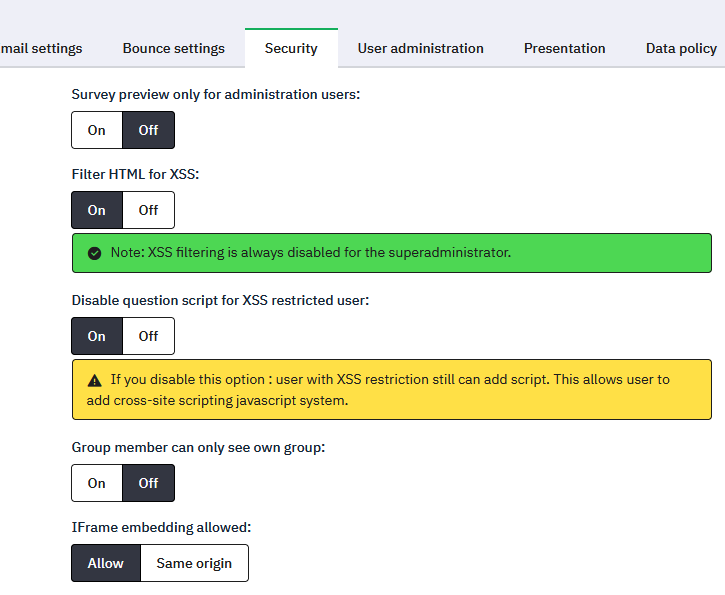725x595 pixels.
Task: Turn on Group member can only see own group
Action: tap(97, 483)
